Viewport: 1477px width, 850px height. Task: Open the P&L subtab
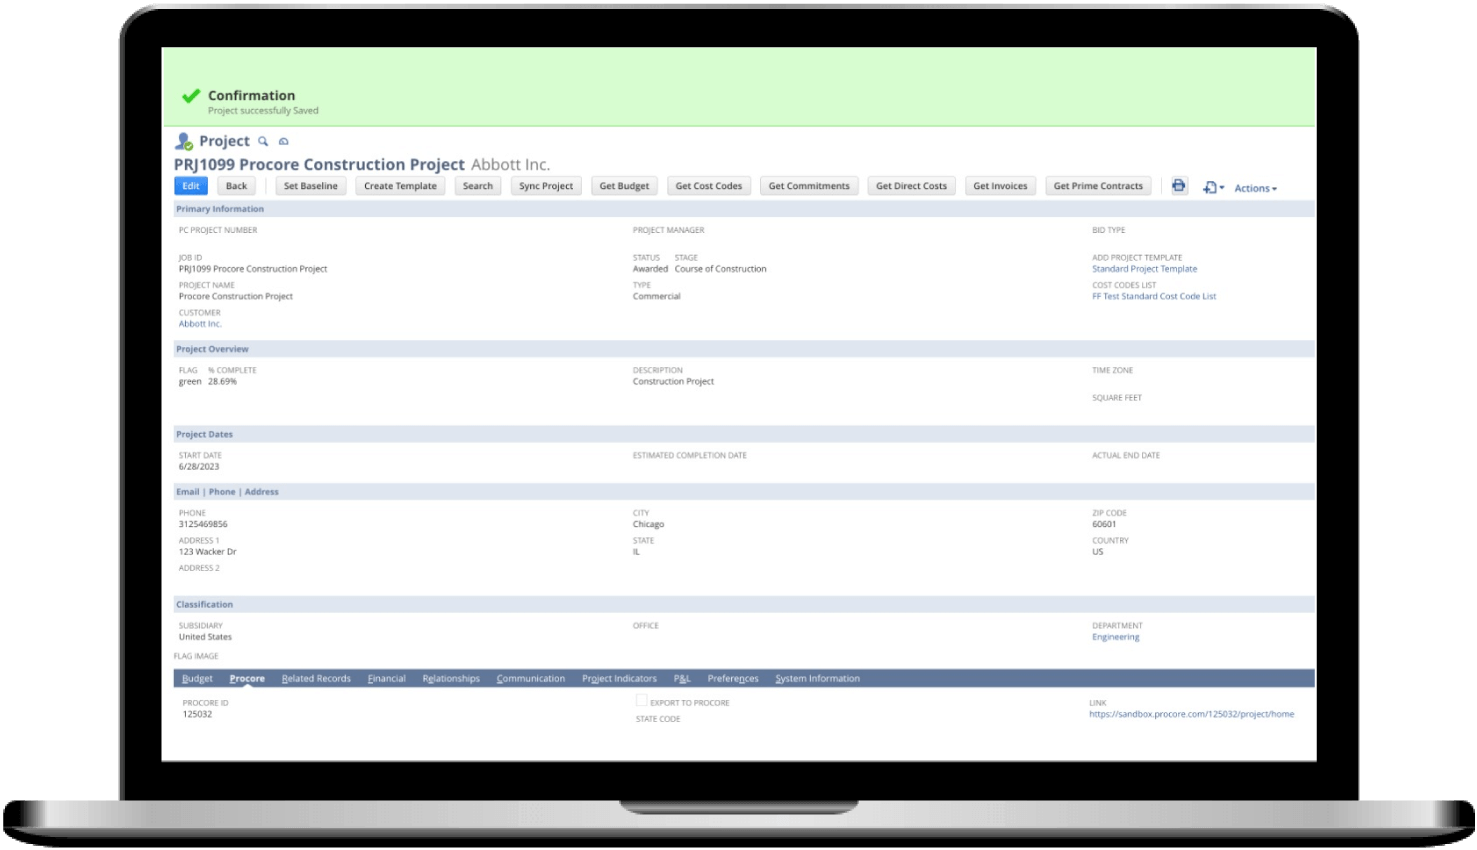tap(682, 679)
